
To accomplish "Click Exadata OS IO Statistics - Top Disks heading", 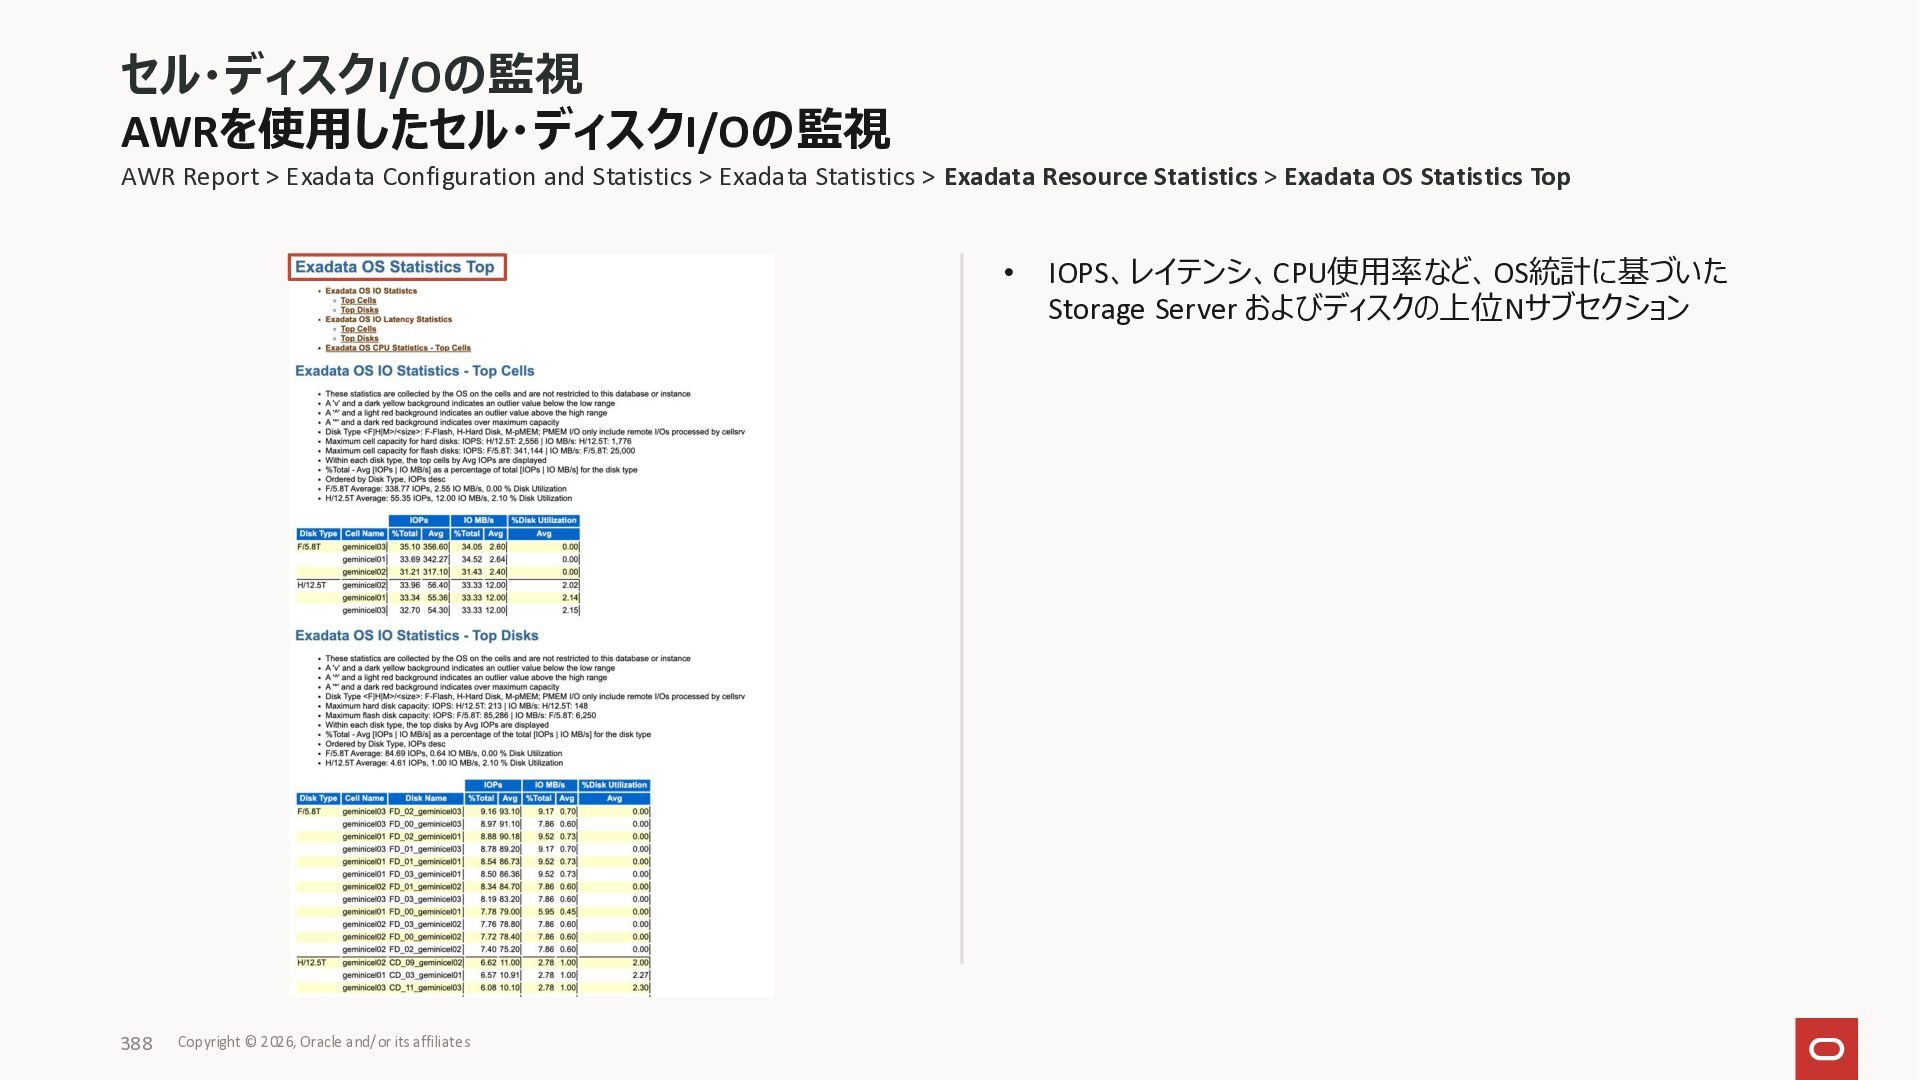I will click(416, 636).
